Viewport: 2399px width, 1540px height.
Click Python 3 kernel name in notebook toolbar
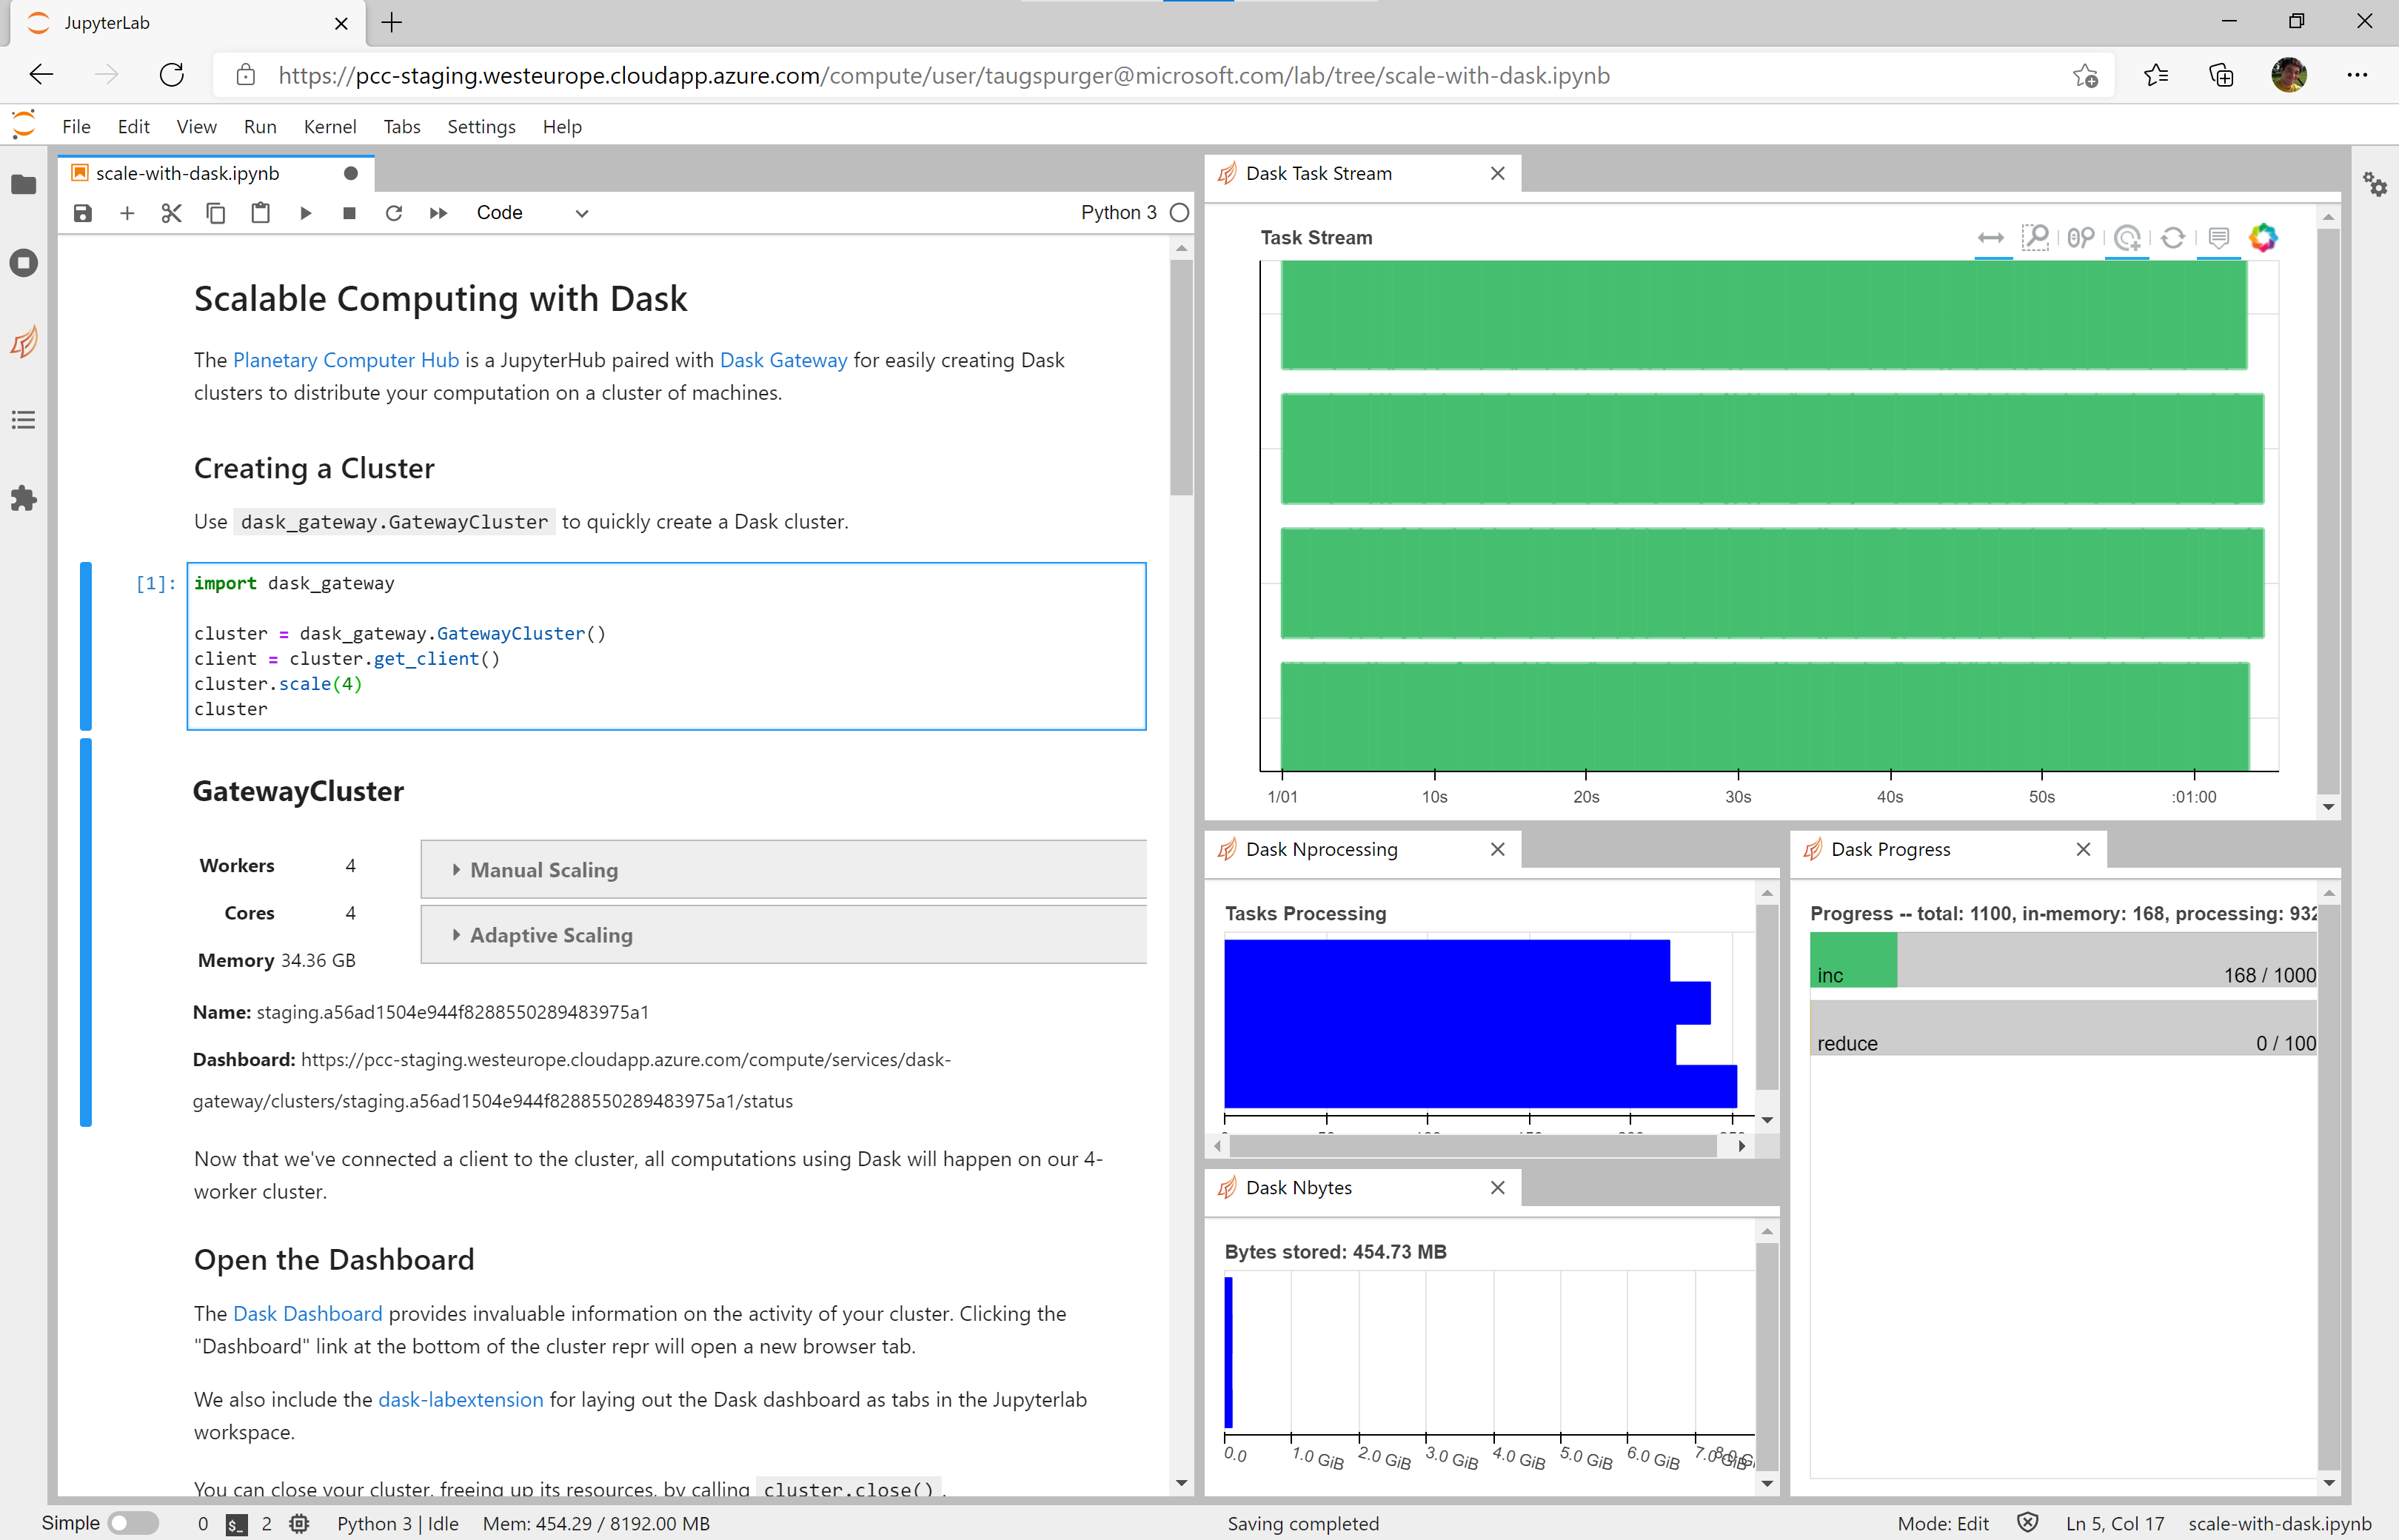click(x=1118, y=213)
